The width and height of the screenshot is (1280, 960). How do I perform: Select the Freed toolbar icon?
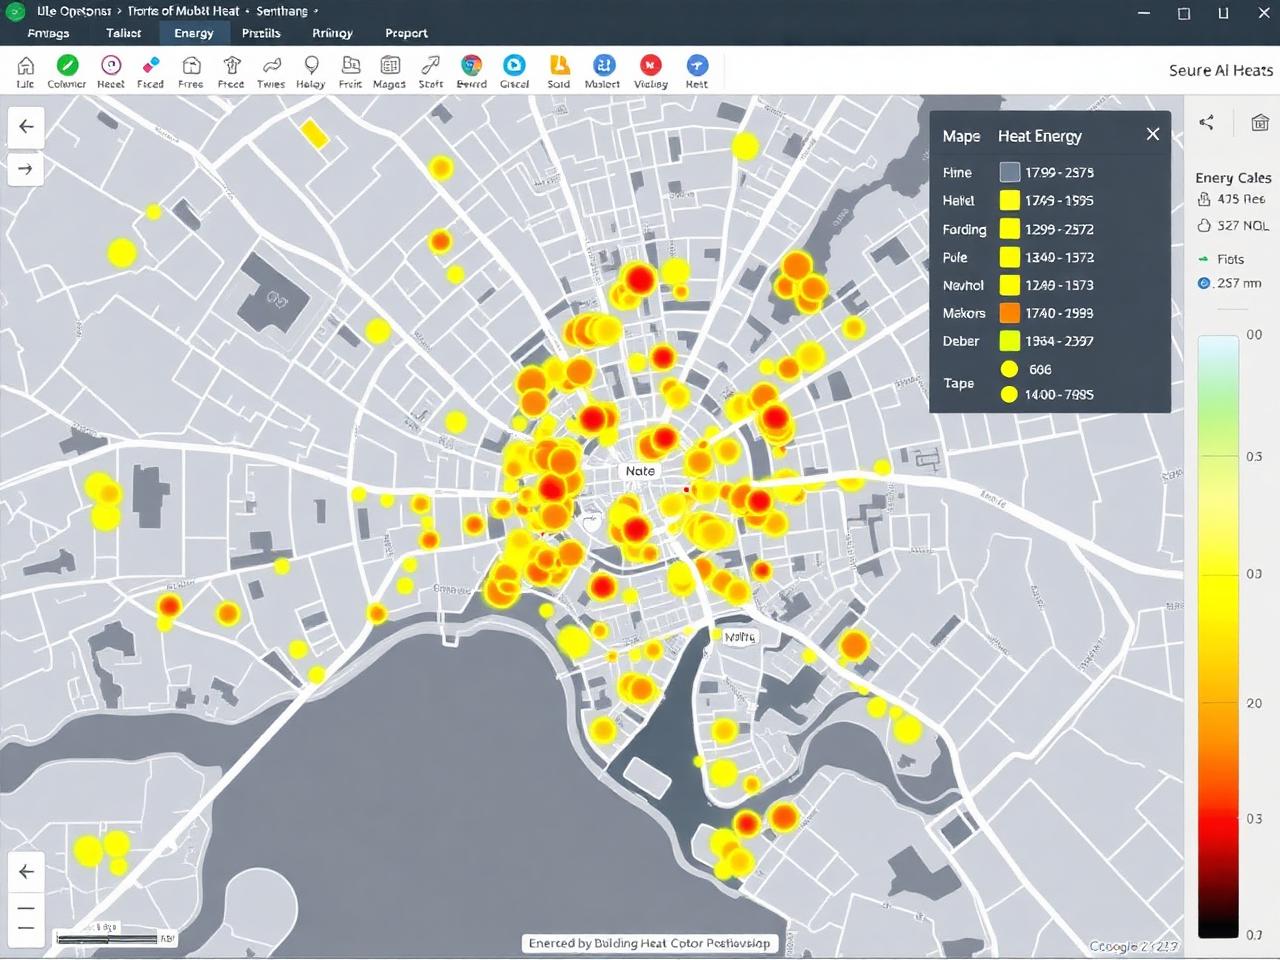point(232,66)
